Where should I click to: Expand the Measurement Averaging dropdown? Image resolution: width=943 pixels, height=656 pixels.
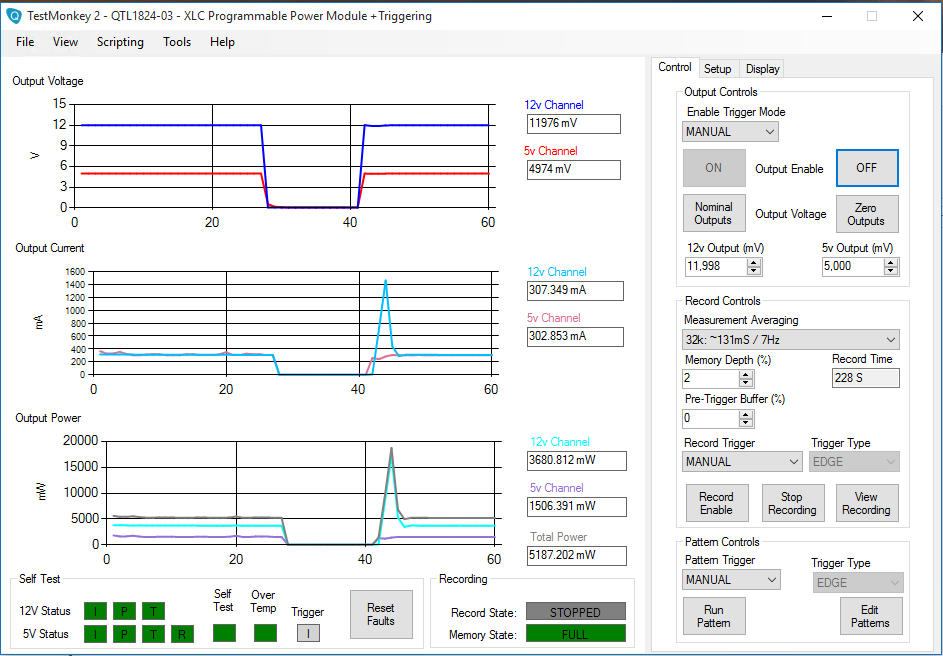tap(791, 340)
